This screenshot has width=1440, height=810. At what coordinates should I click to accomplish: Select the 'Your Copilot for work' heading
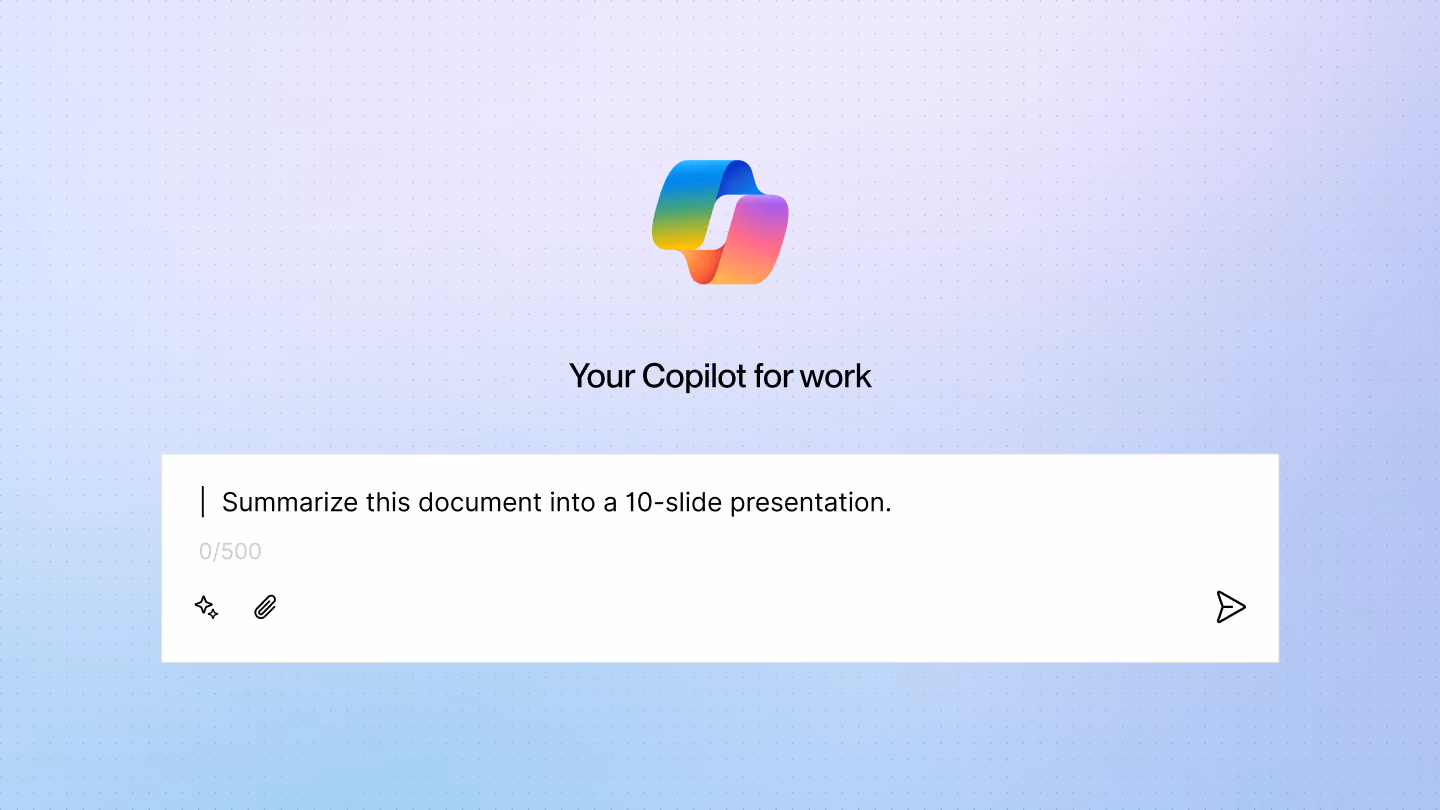(x=720, y=376)
